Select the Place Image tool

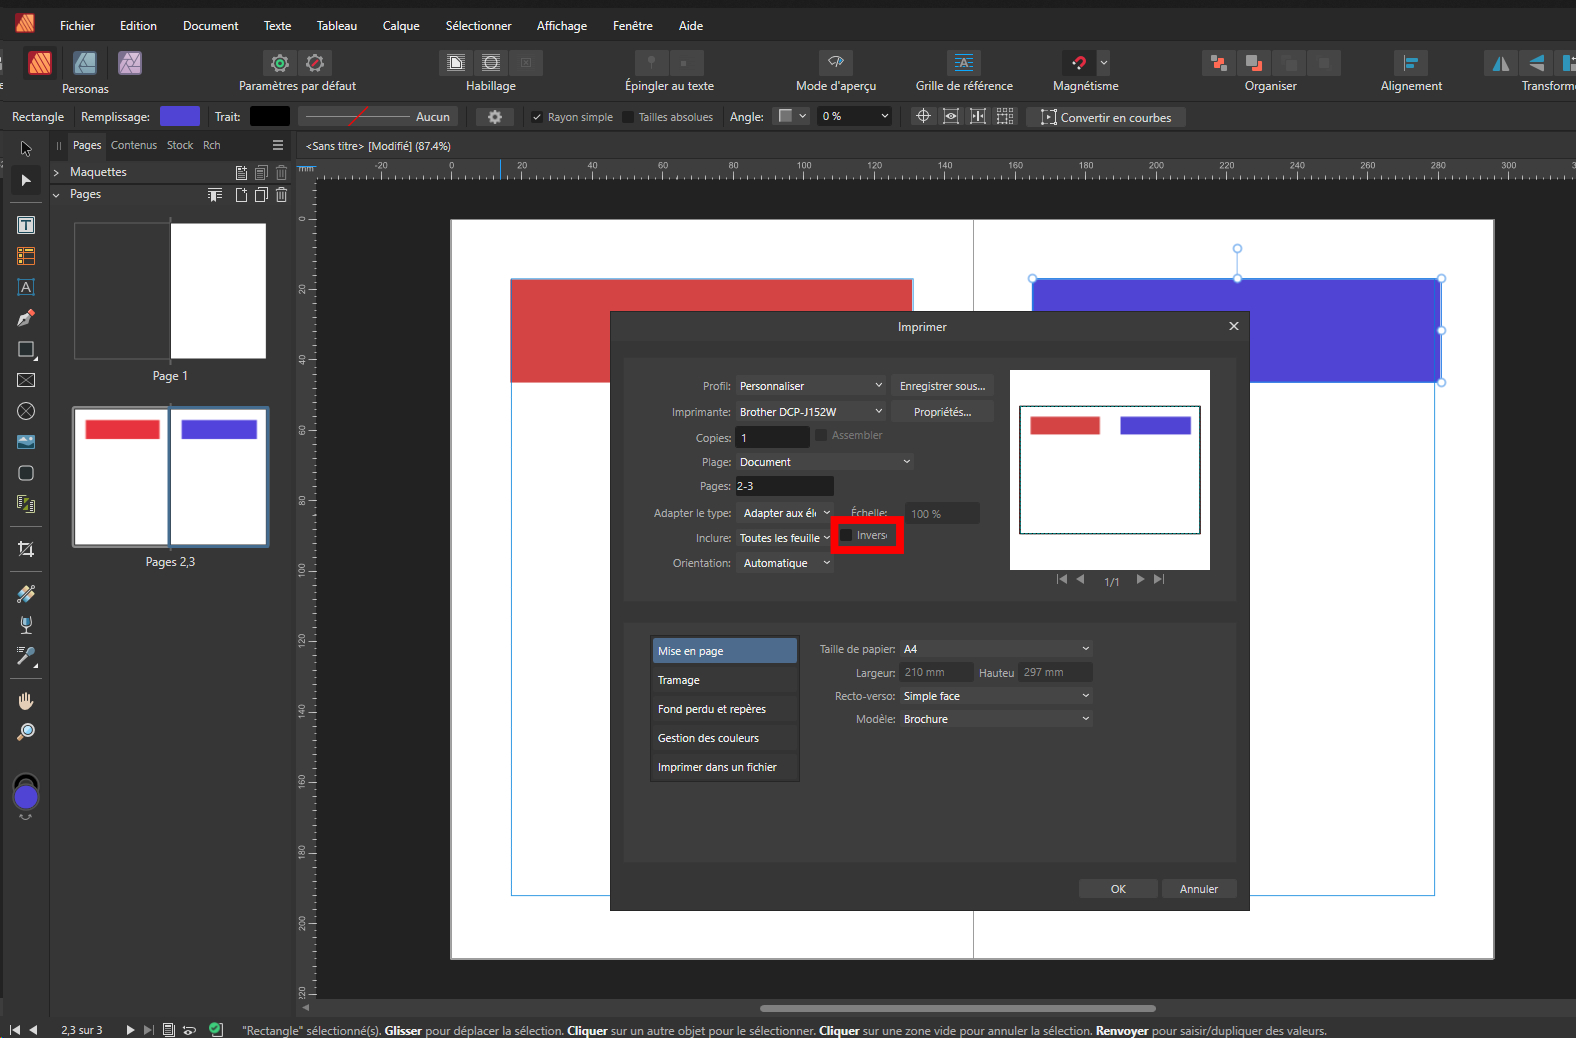pyautogui.click(x=26, y=442)
